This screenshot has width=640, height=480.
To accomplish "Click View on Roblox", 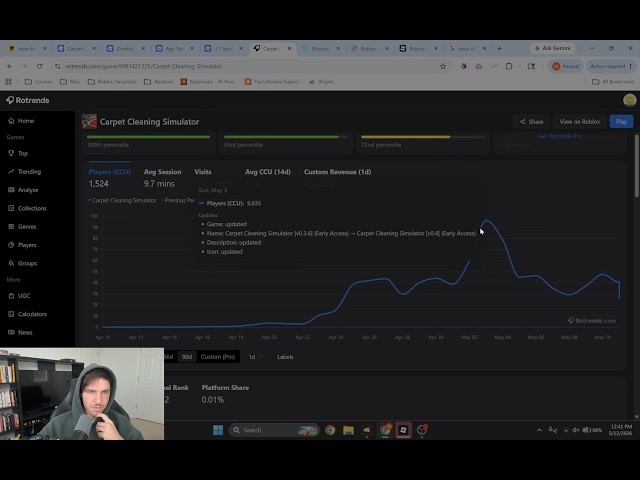I will coord(579,122).
